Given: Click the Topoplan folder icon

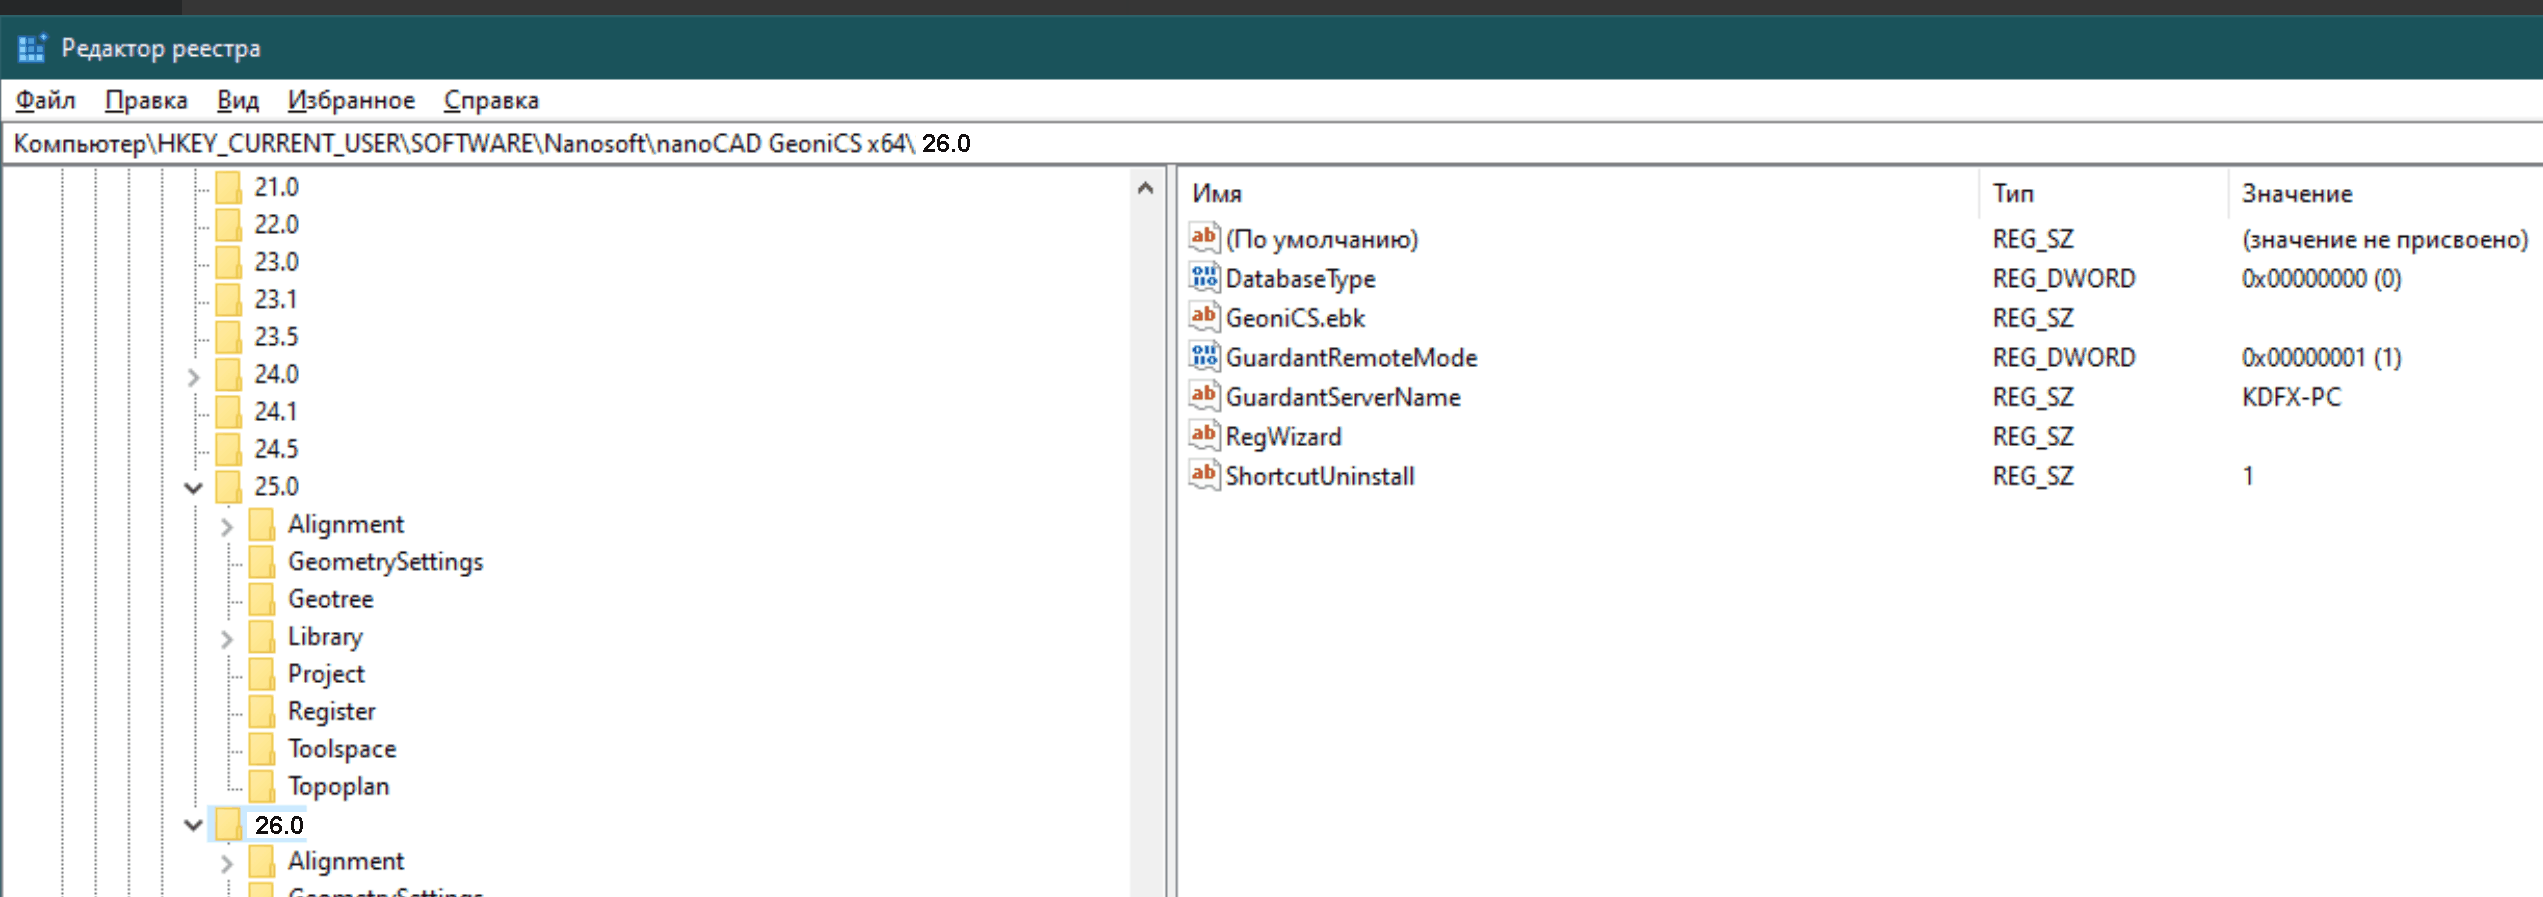Looking at the screenshot, I should click(x=262, y=786).
